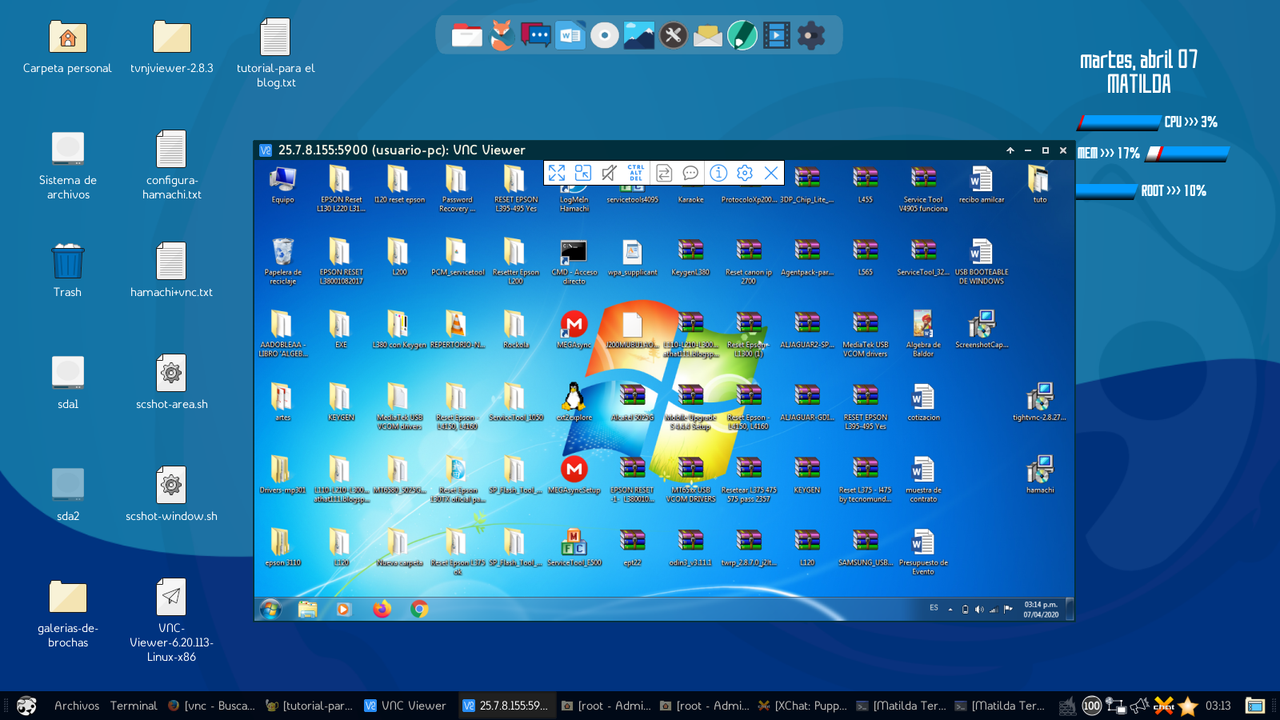
Task: Switch to [vnc - Busca... taskbar window
Action: click(x=211, y=706)
